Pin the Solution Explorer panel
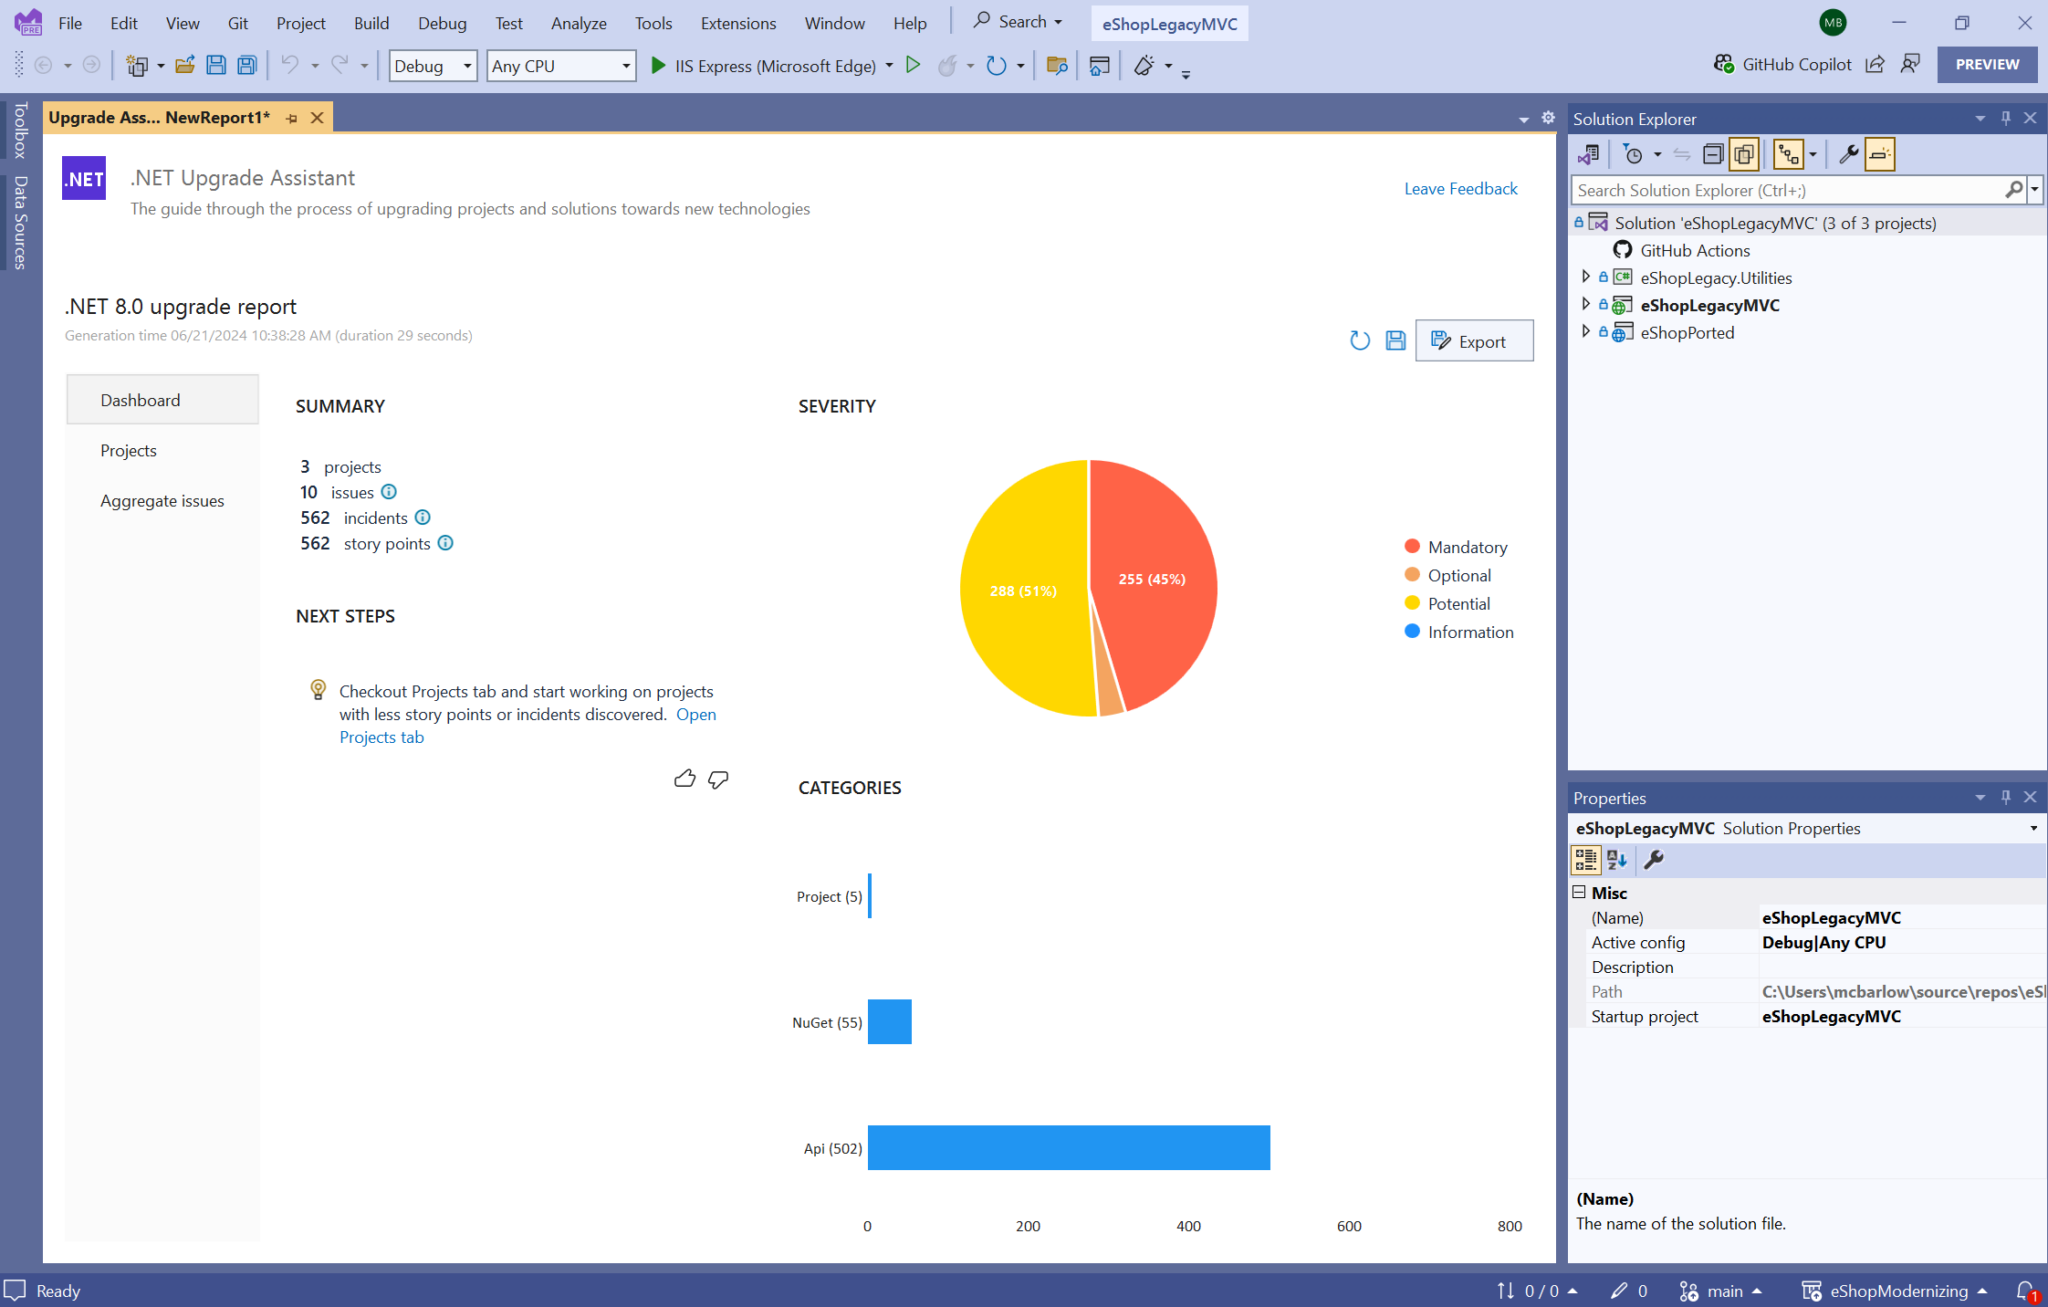The image size is (2048, 1307). tap(2005, 117)
